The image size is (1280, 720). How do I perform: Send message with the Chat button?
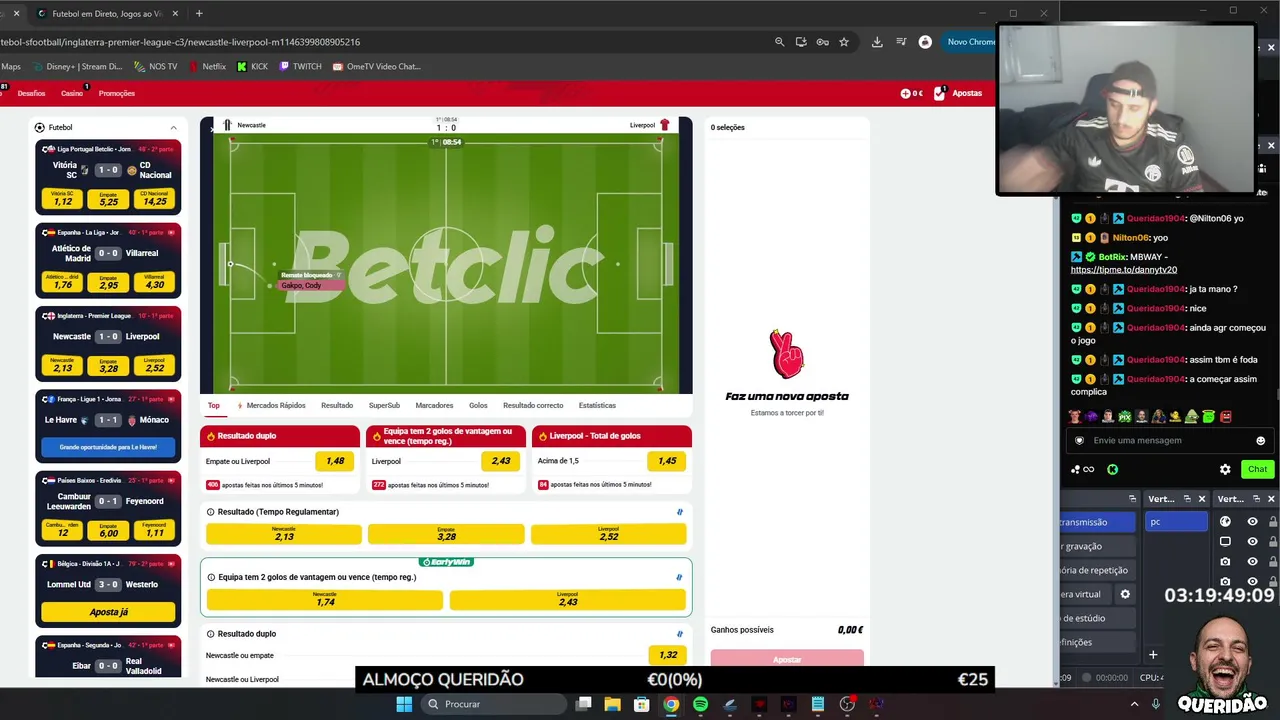[x=1257, y=469]
